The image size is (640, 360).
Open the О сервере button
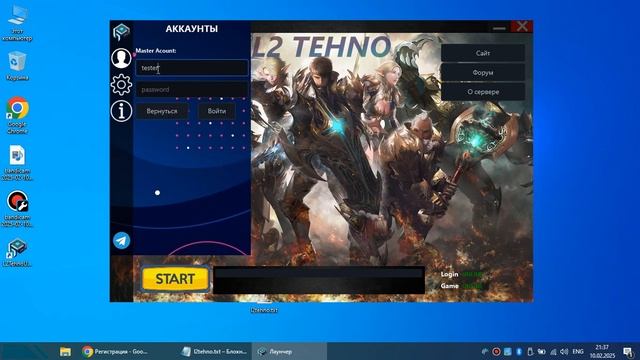(x=483, y=92)
